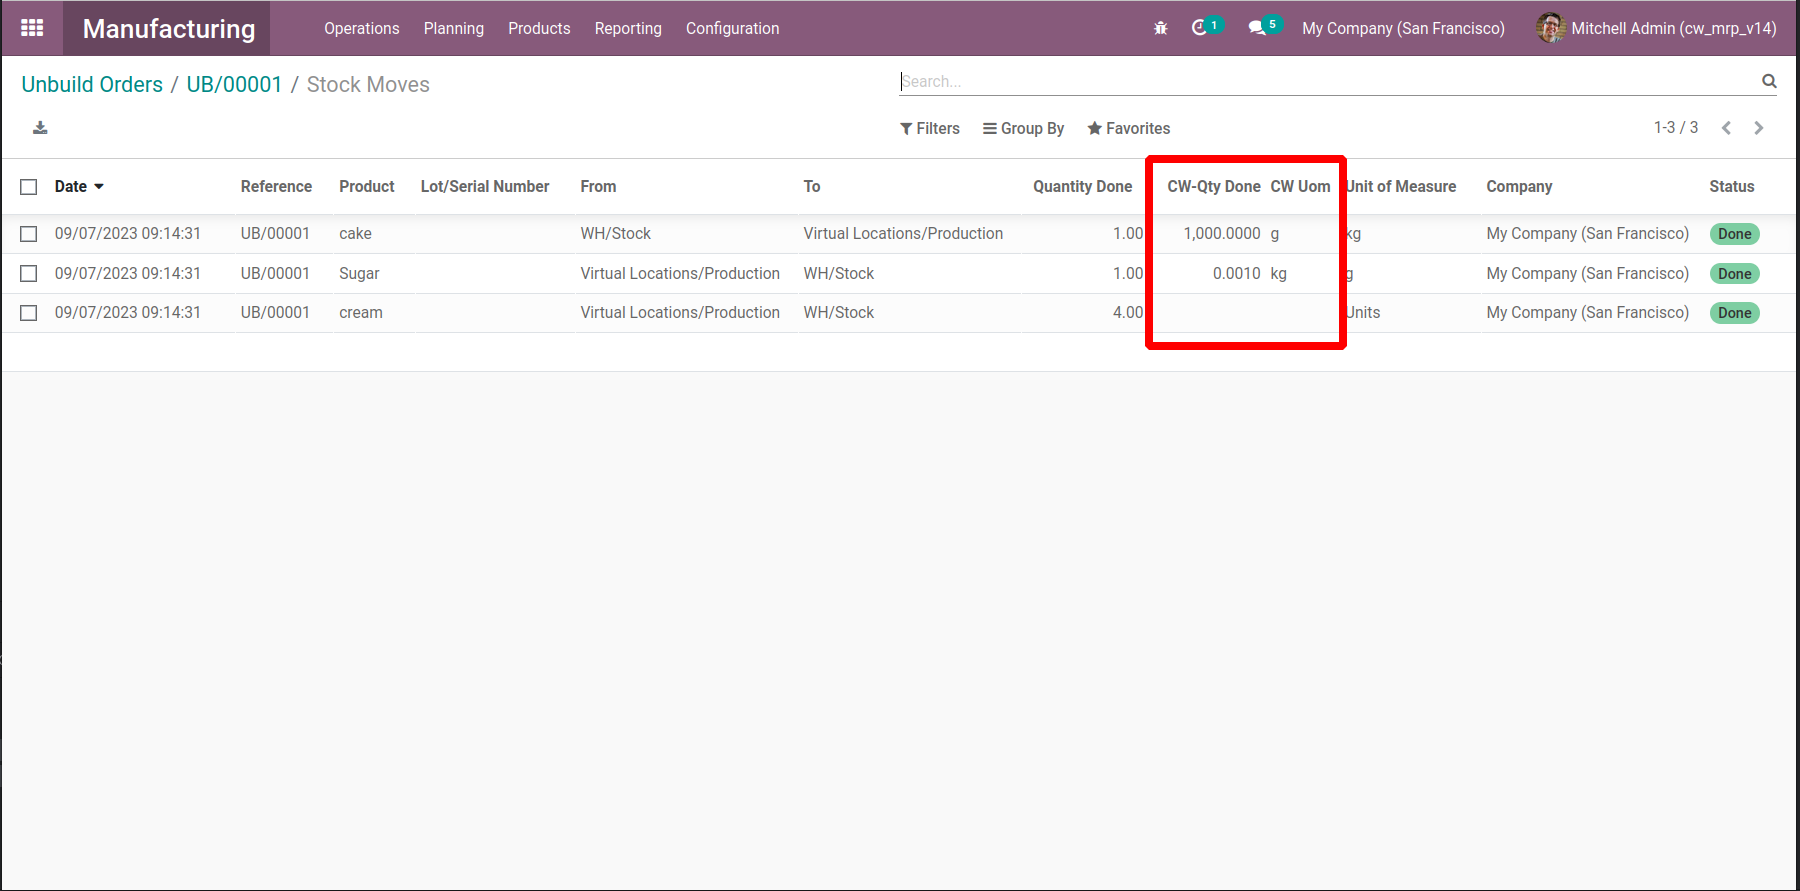Go back to UB/00001 breadcrumb
This screenshot has height=891, width=1800.
(x=234, y=85)
